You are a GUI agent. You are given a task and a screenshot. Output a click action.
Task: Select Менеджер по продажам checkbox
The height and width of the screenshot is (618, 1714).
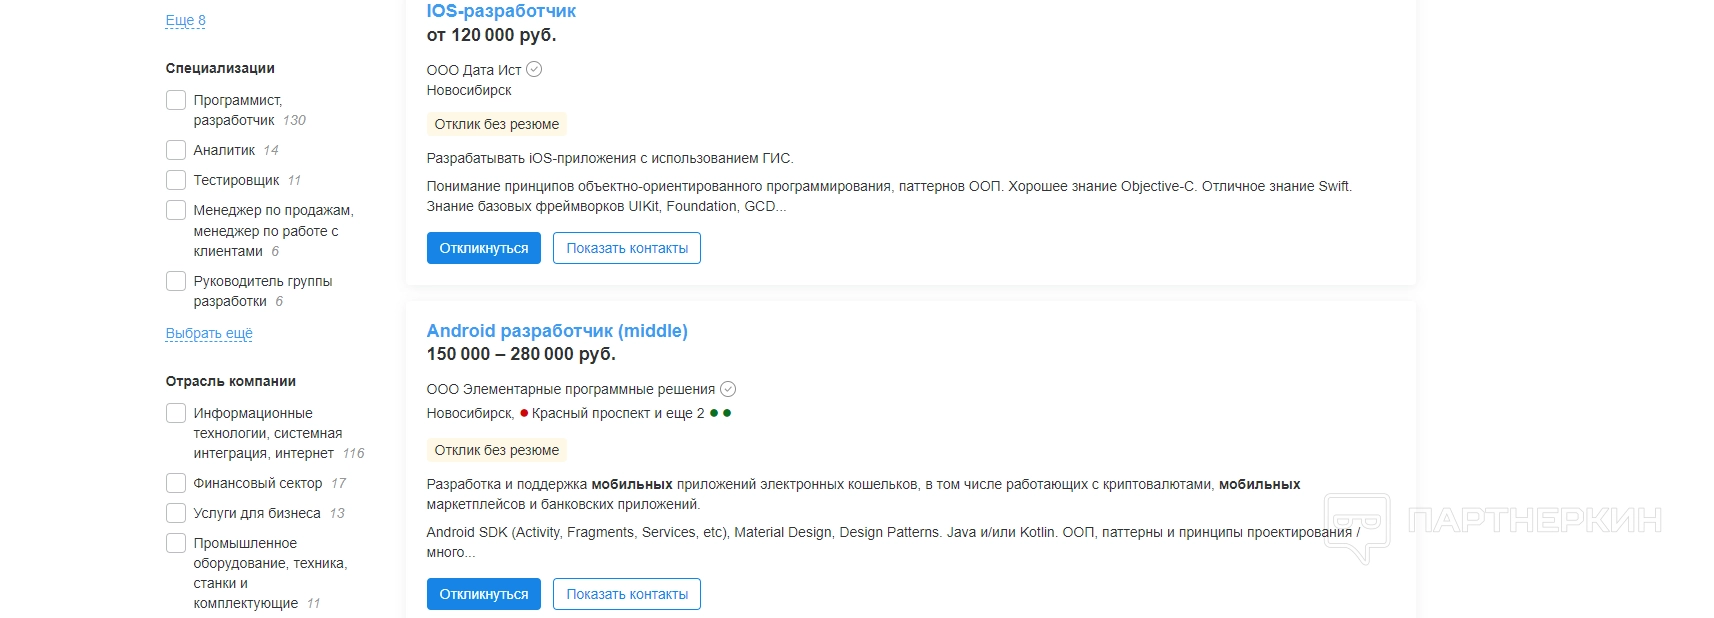tap(176, 210)
